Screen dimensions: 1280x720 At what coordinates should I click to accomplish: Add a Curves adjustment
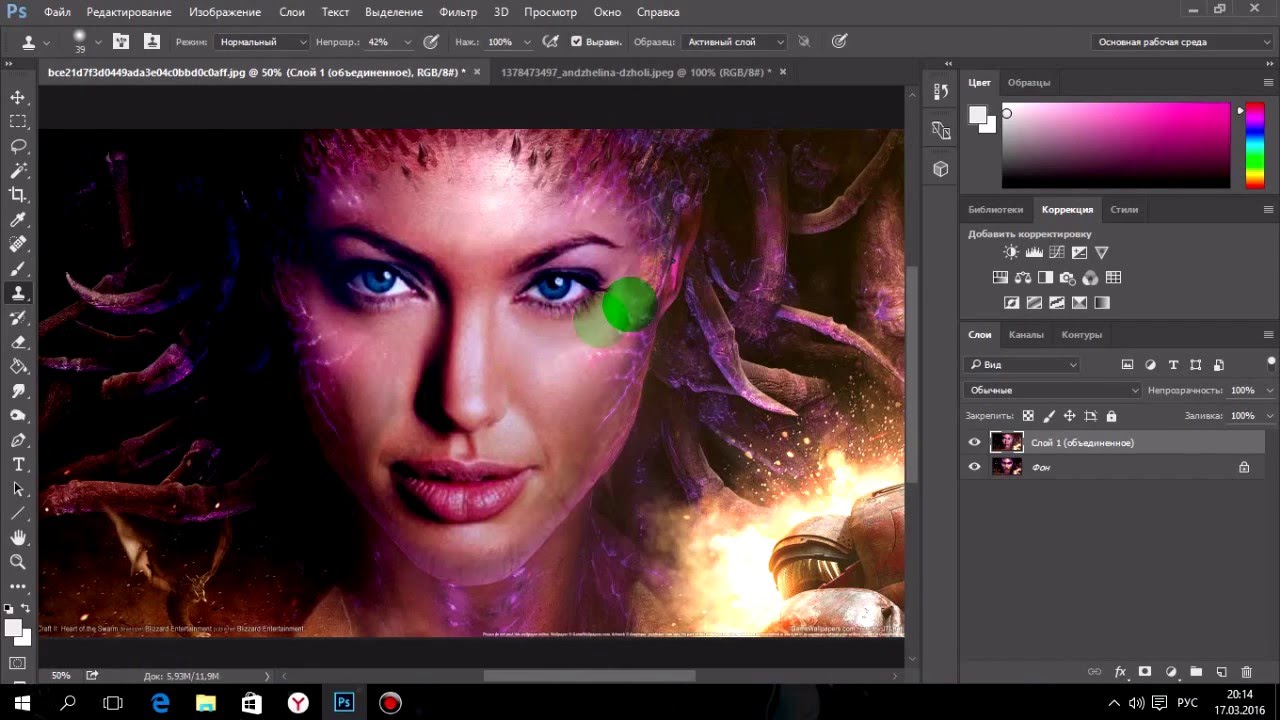1057,253
